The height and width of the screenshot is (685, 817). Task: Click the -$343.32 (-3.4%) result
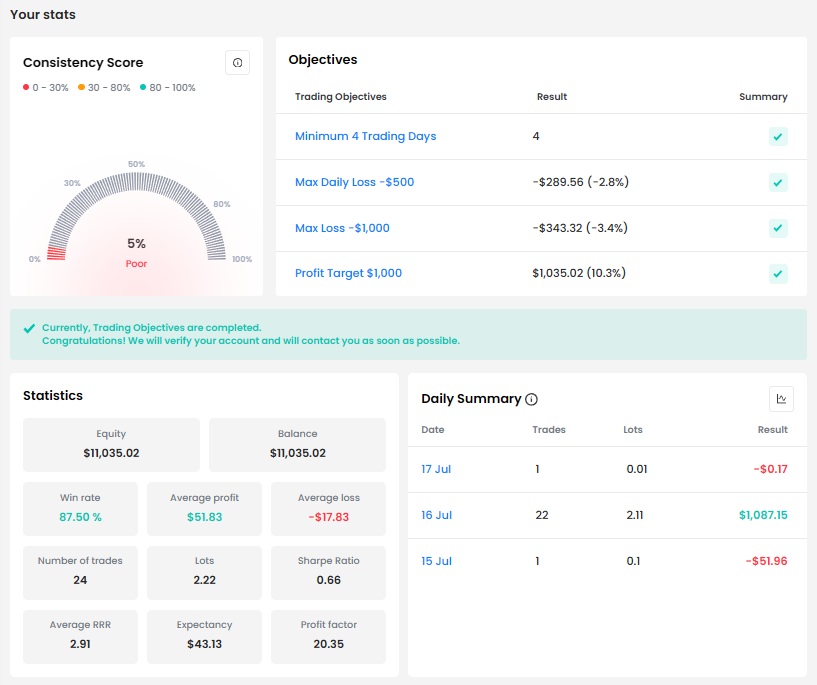click(x=580, y=228)
